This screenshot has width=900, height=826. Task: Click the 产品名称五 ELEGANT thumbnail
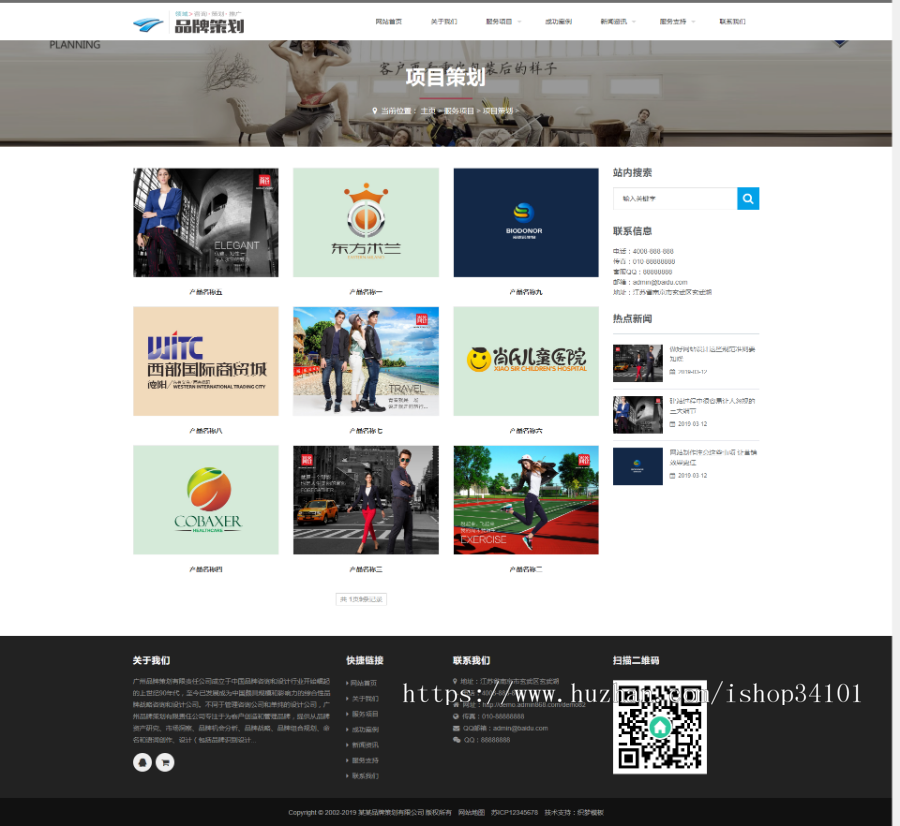tap(205, 221)
